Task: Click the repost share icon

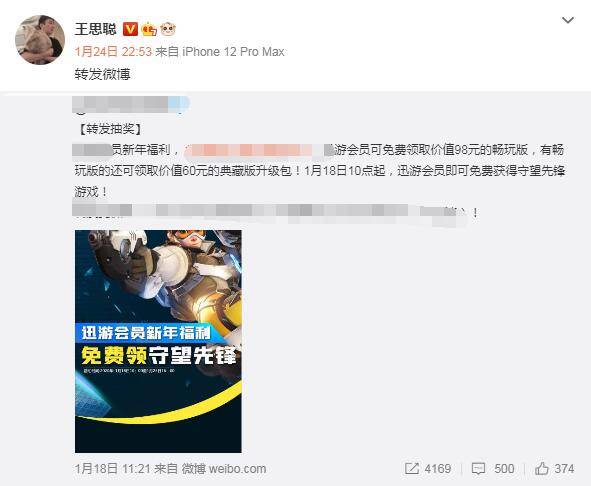Action: point(412,469)
